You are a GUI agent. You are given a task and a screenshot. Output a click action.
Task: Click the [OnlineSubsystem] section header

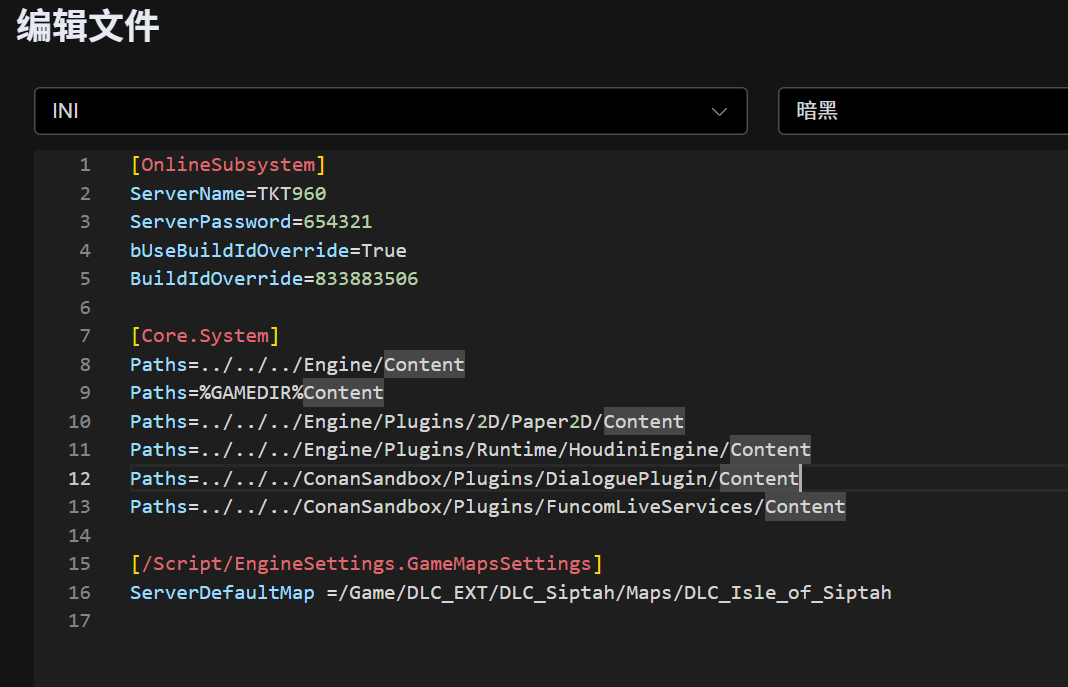coord(228,165)
